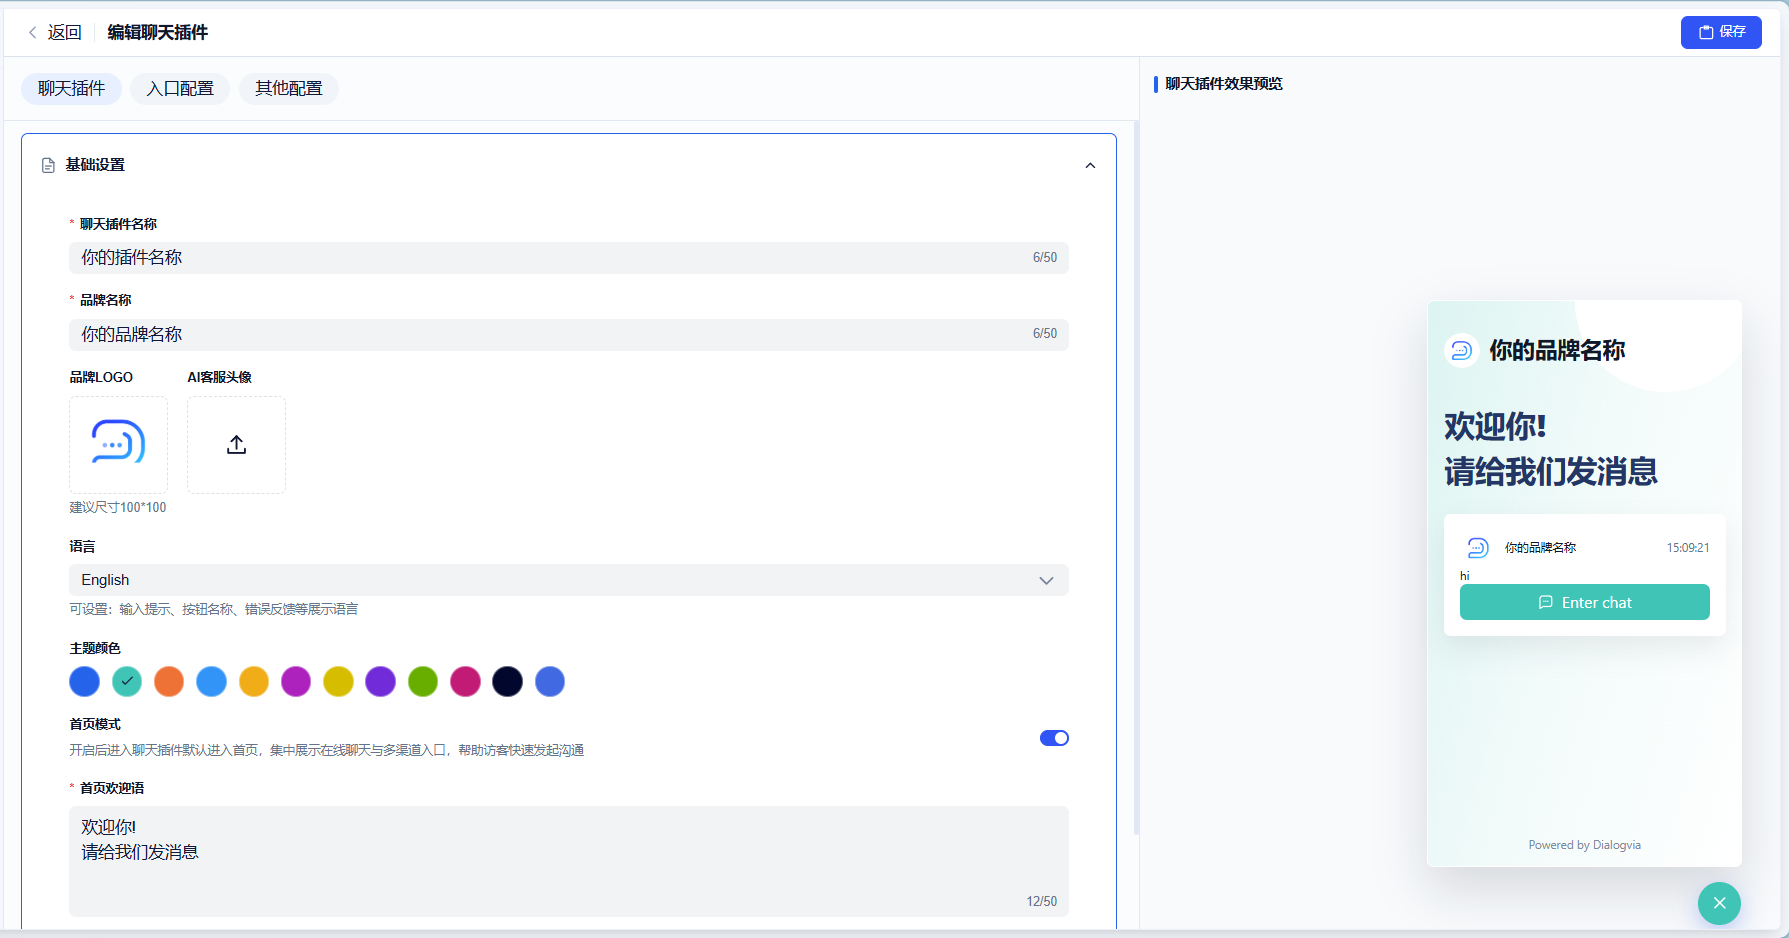Select the checked teal theme color
Viewport: 1789px width, 938px height.
(x=127, y=682)
